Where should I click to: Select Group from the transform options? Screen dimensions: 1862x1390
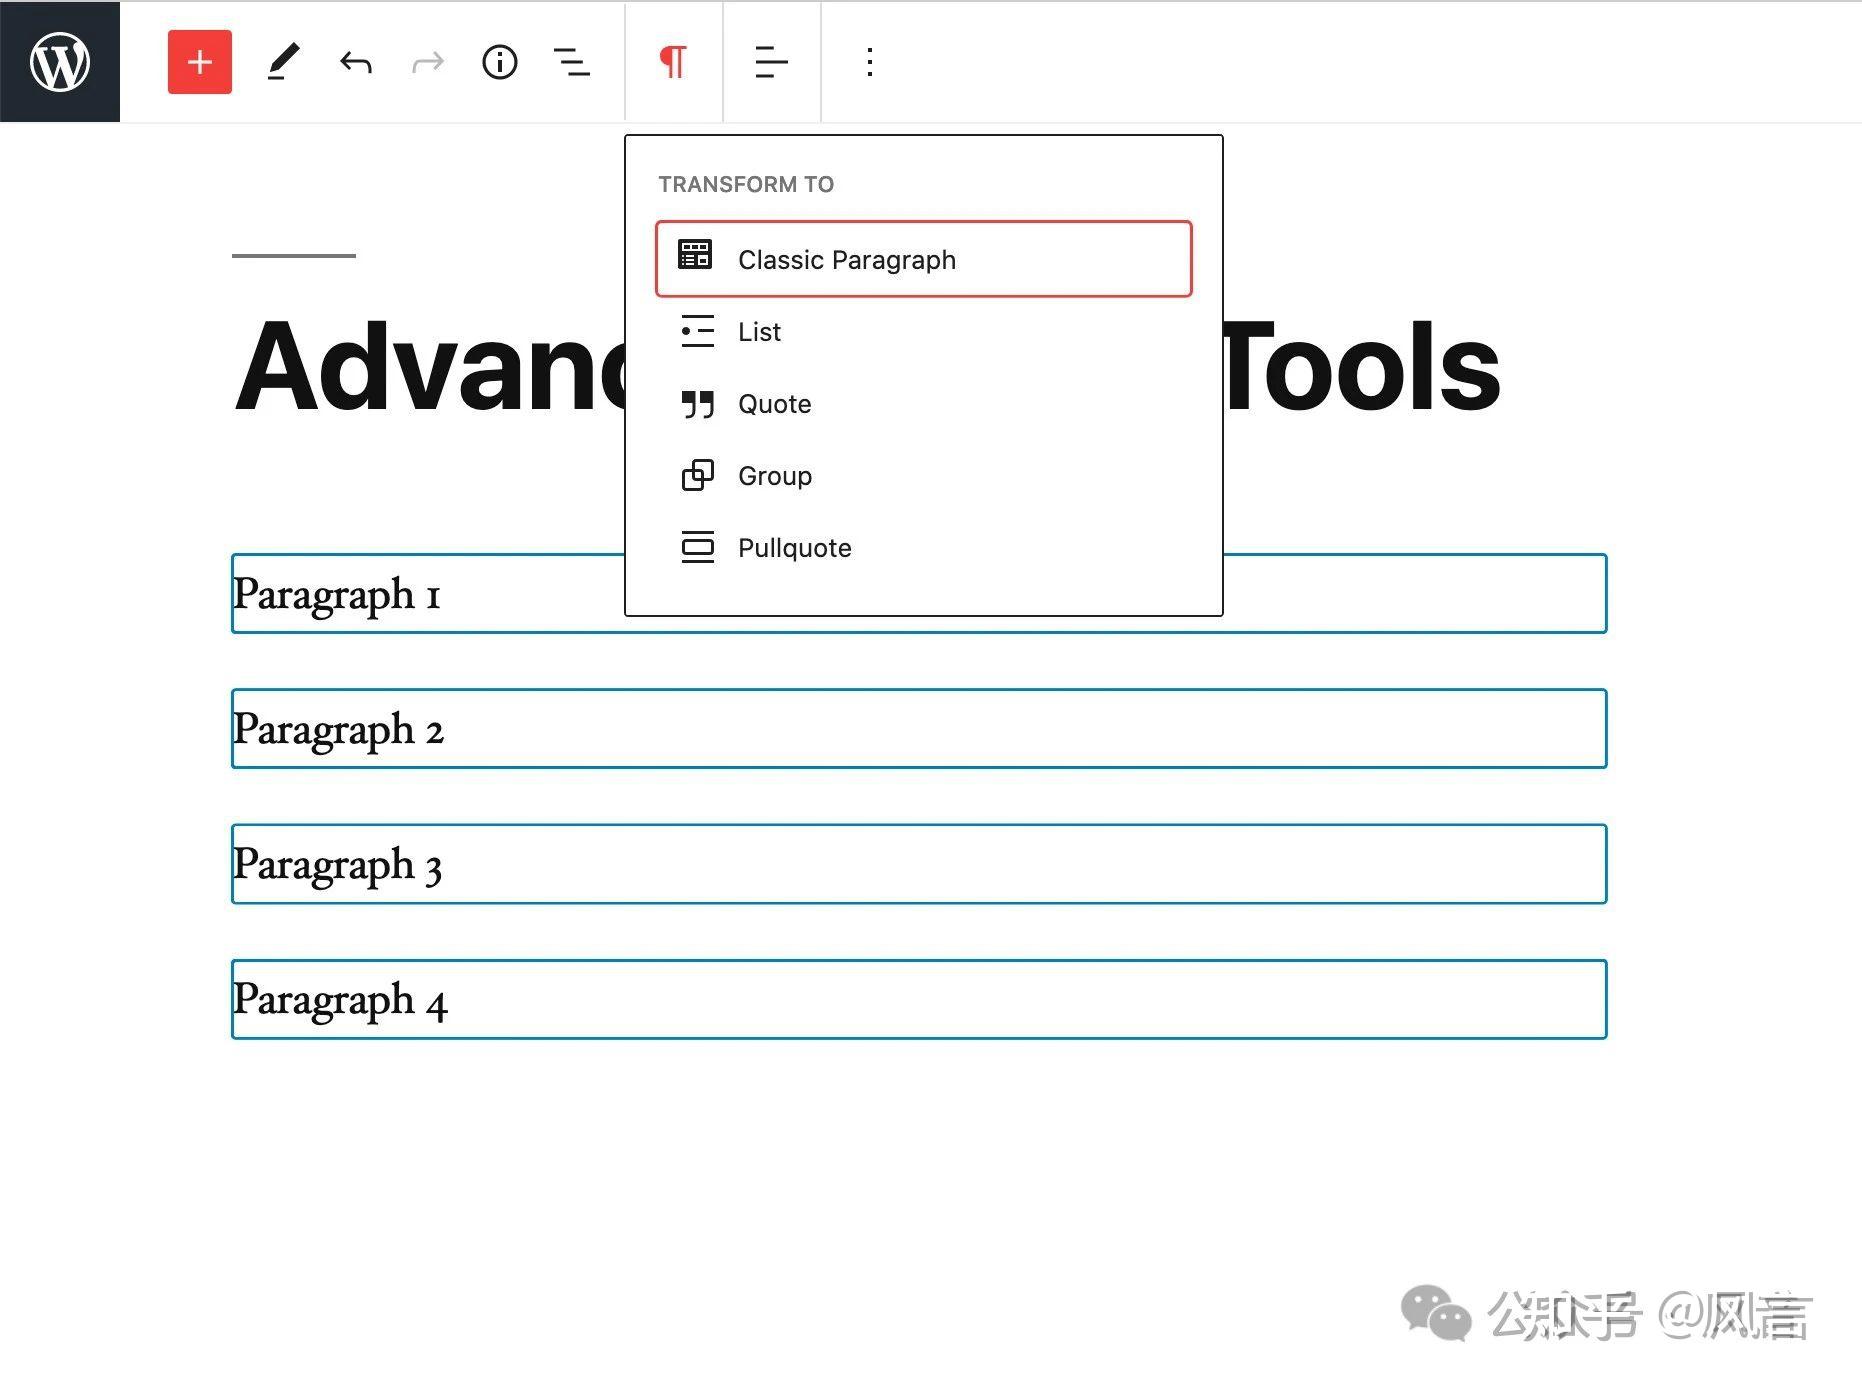[x=774, y=475]
